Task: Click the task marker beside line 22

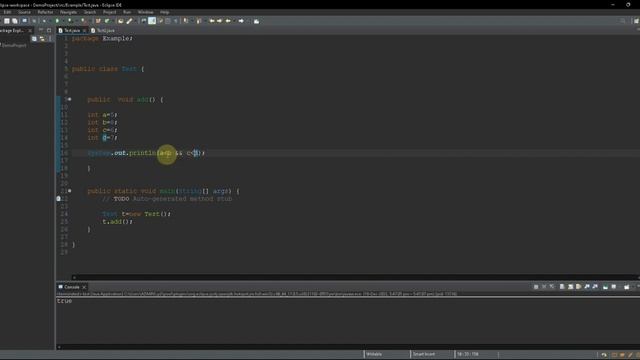Action: pos(58,199)
